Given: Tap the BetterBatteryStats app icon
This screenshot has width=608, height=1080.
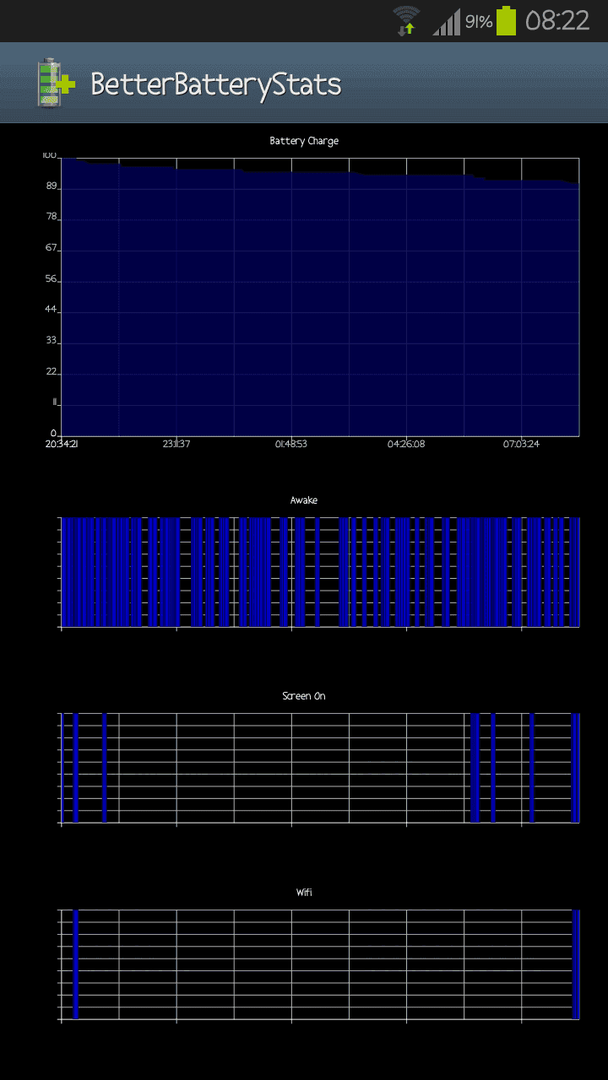Looking at the screenshot, I should [56, 83].
